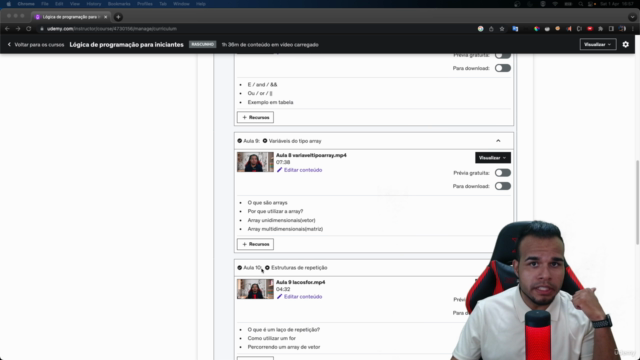Click the Apple menu icon
640x360 pixels.
pos(9,4)
